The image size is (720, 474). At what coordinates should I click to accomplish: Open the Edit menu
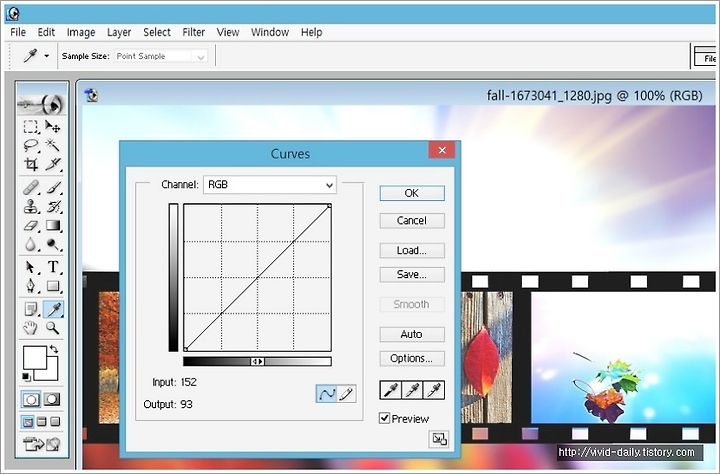pos(46,32)
